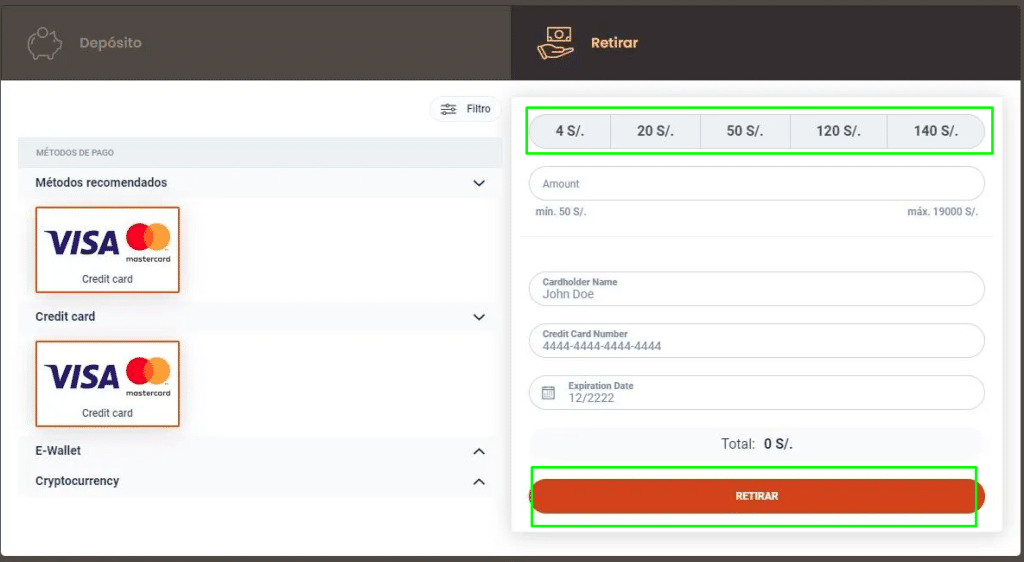Expand the E-Wallet section

[x=479, y=451]
